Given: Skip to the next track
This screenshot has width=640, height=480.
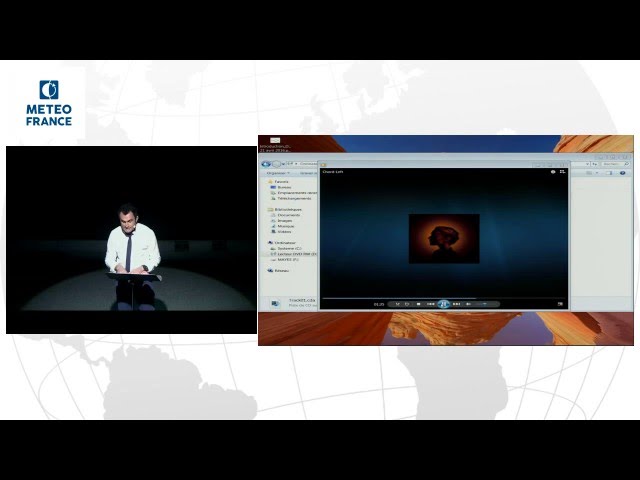Looking at the screenshot, I should 455,303.
